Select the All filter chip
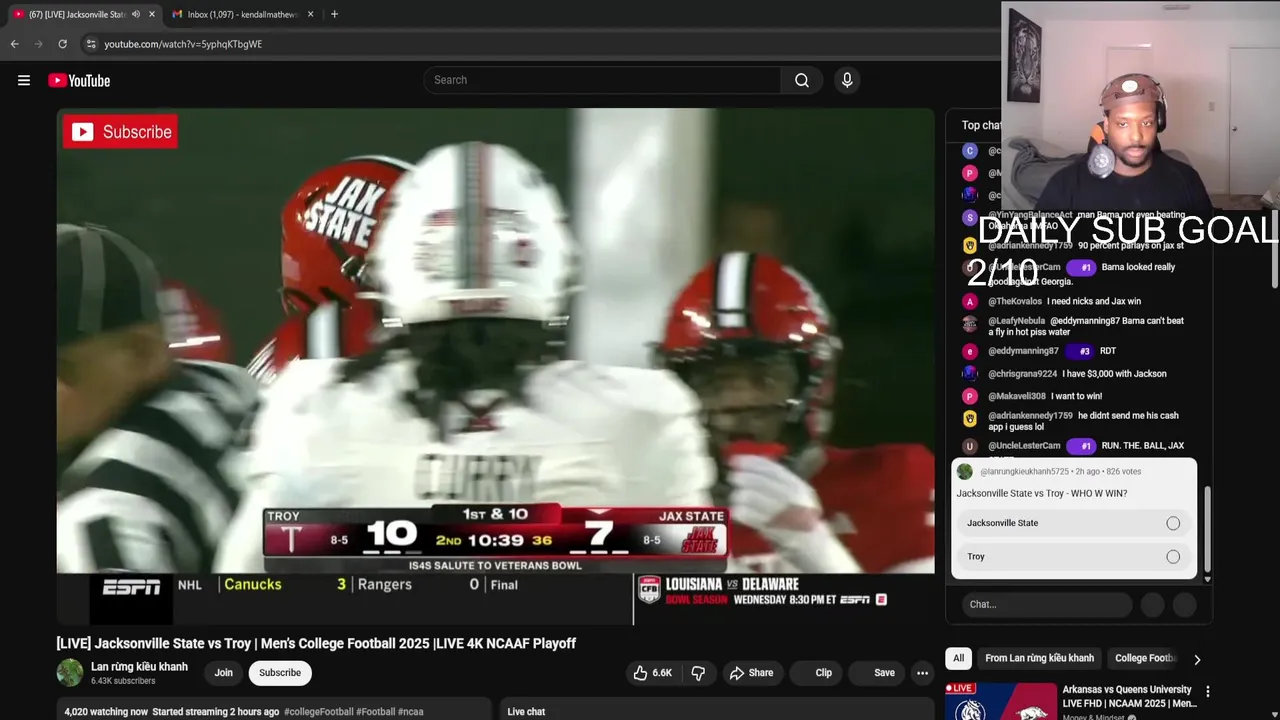 [958, 658]
